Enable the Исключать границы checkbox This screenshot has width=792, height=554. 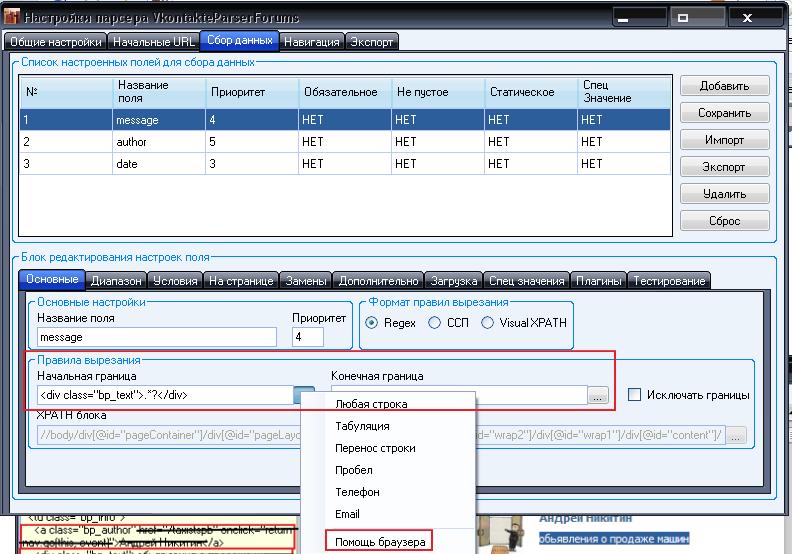coord(634,395)
